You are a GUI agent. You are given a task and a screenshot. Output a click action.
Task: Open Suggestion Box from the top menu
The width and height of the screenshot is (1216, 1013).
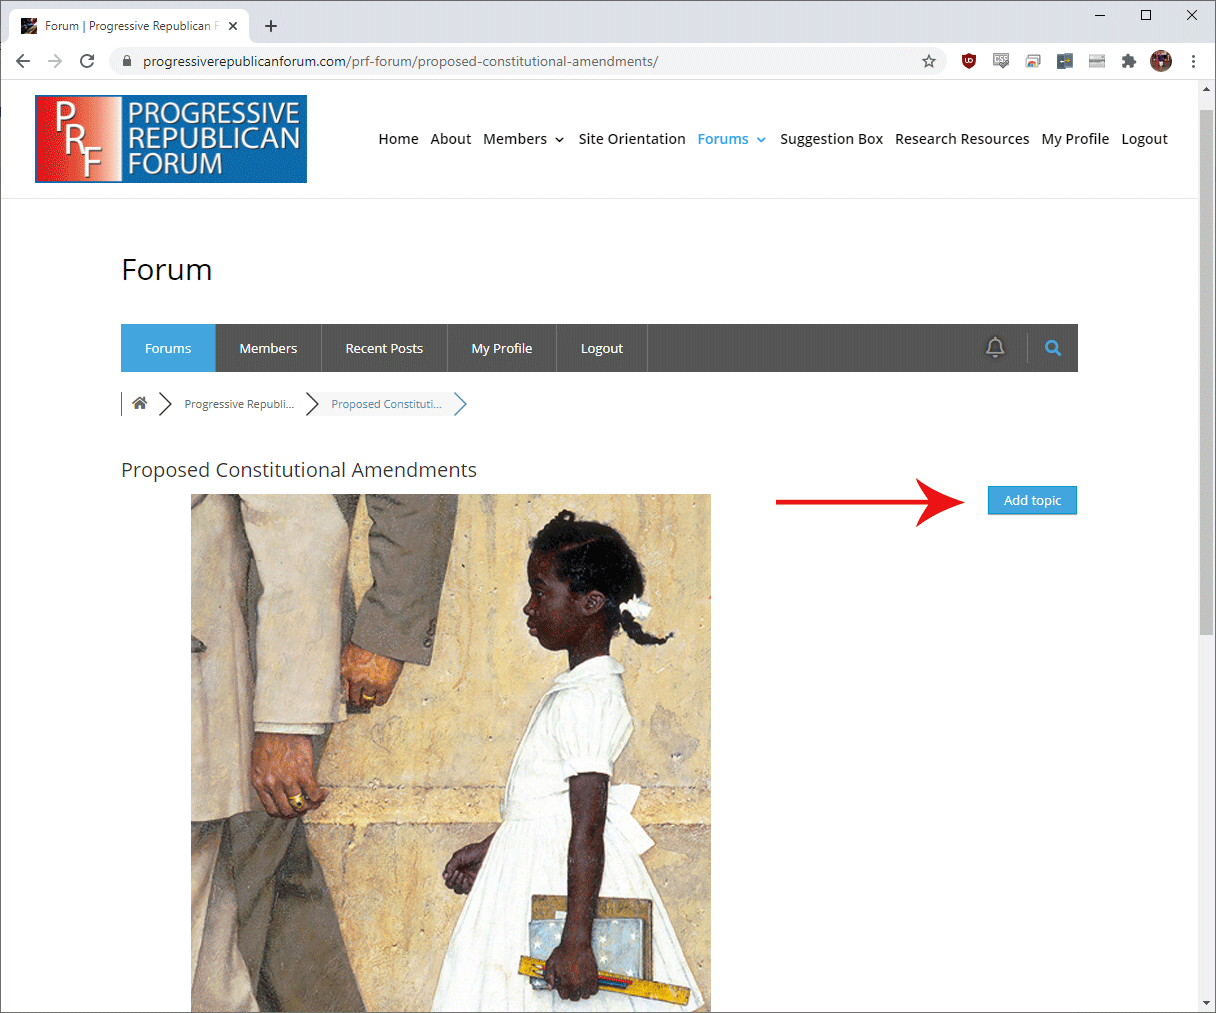click(831, 139)
